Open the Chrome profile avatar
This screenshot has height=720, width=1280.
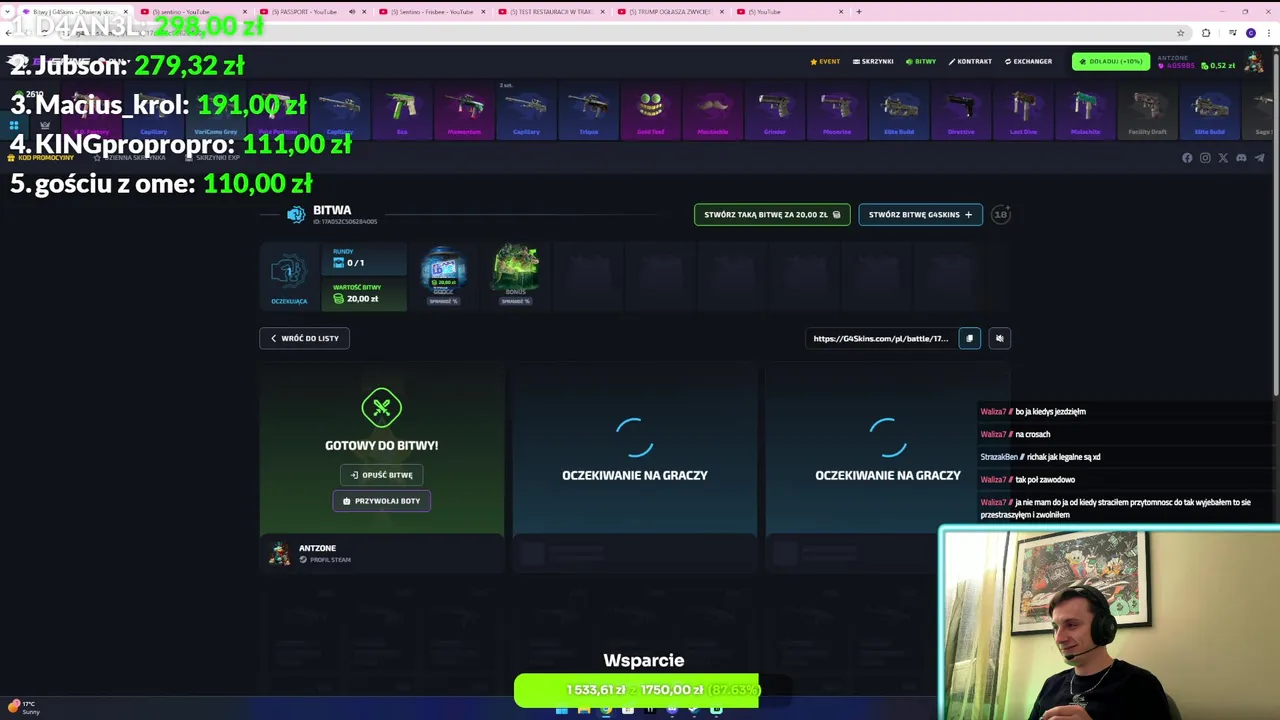pos(1251,33)
